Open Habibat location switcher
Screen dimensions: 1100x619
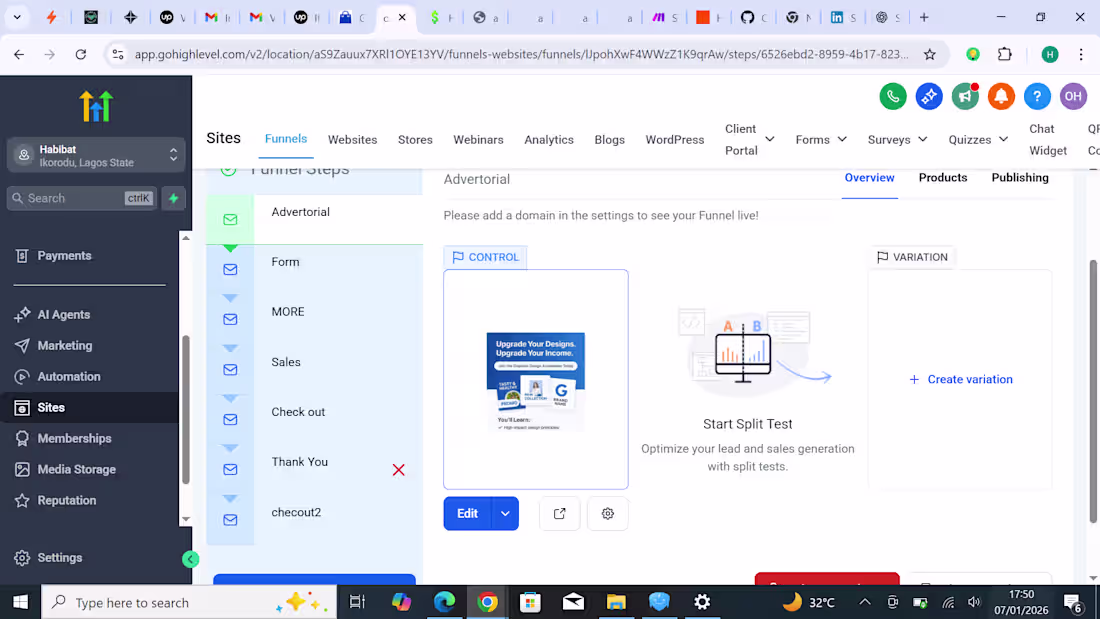click(96, 155)
